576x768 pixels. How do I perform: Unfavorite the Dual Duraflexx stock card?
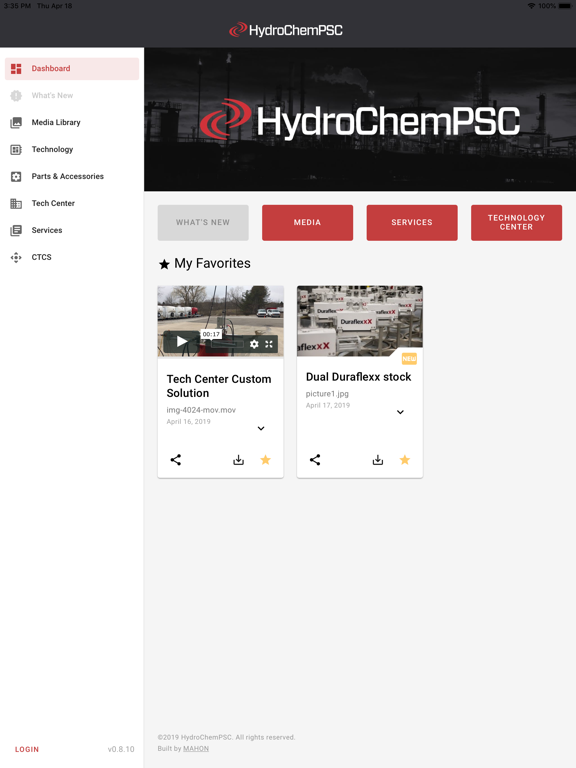pyautogui.click(x=405, y=459)
